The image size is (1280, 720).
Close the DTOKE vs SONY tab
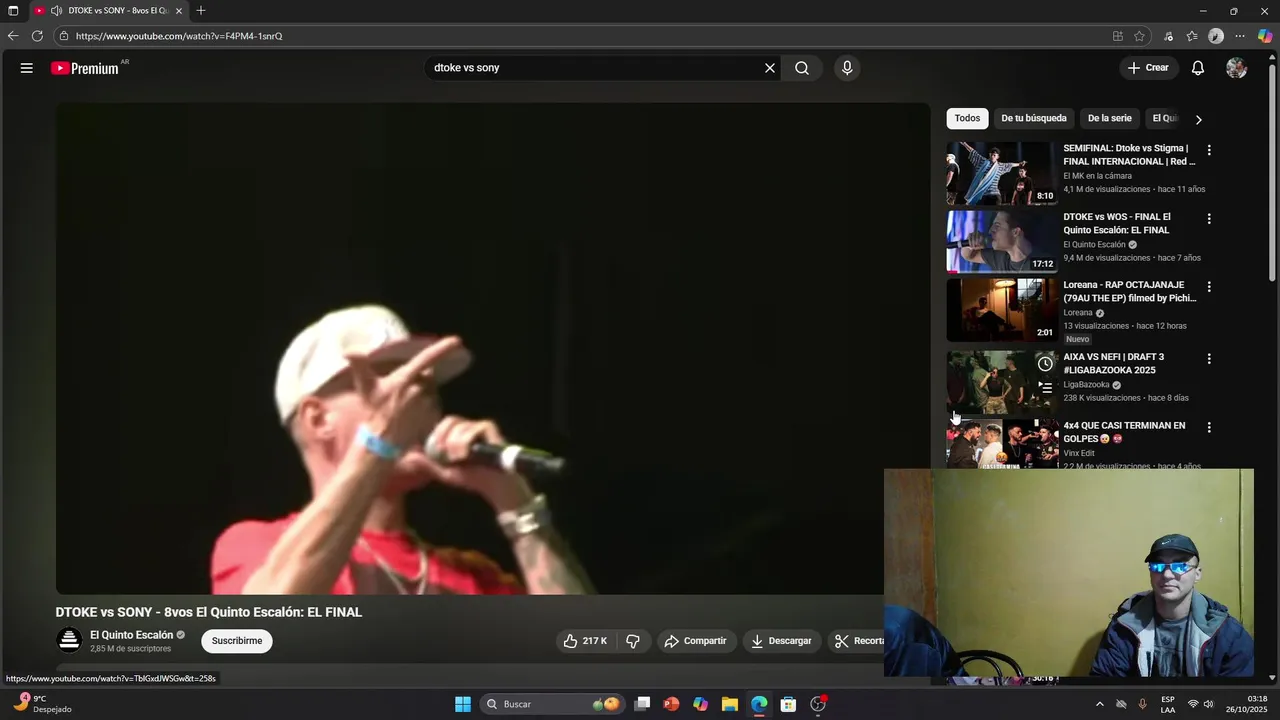pos(179,11)
